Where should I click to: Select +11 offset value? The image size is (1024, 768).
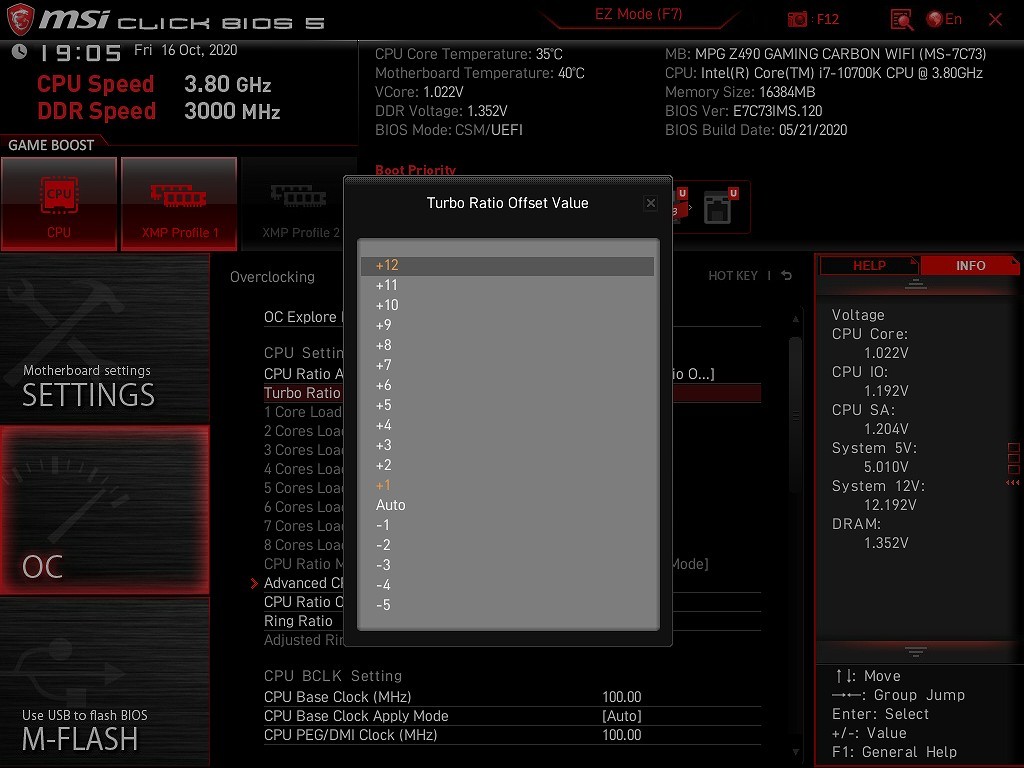click(507, 285)
